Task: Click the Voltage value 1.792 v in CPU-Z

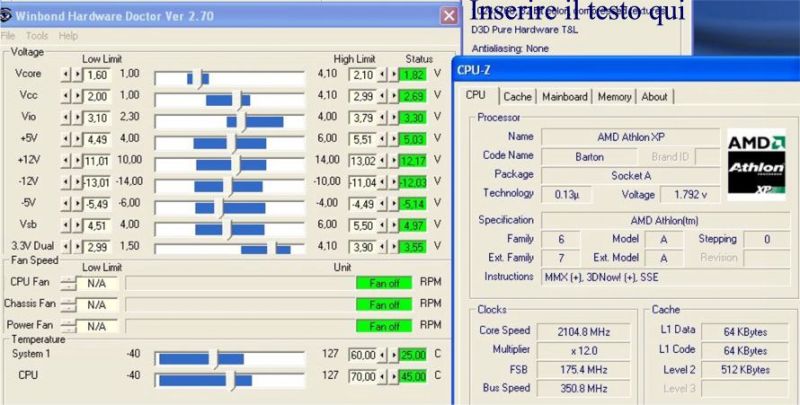Action: coord(690,194)
